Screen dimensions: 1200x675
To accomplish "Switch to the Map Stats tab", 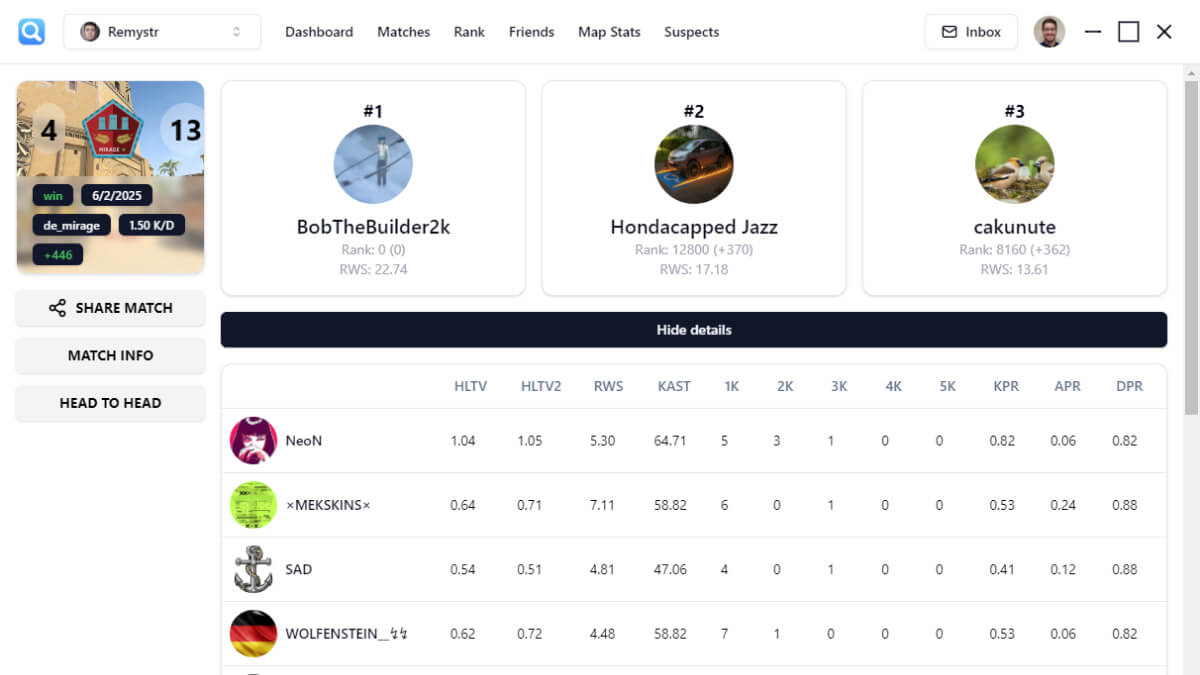I will tap(609, 32).
